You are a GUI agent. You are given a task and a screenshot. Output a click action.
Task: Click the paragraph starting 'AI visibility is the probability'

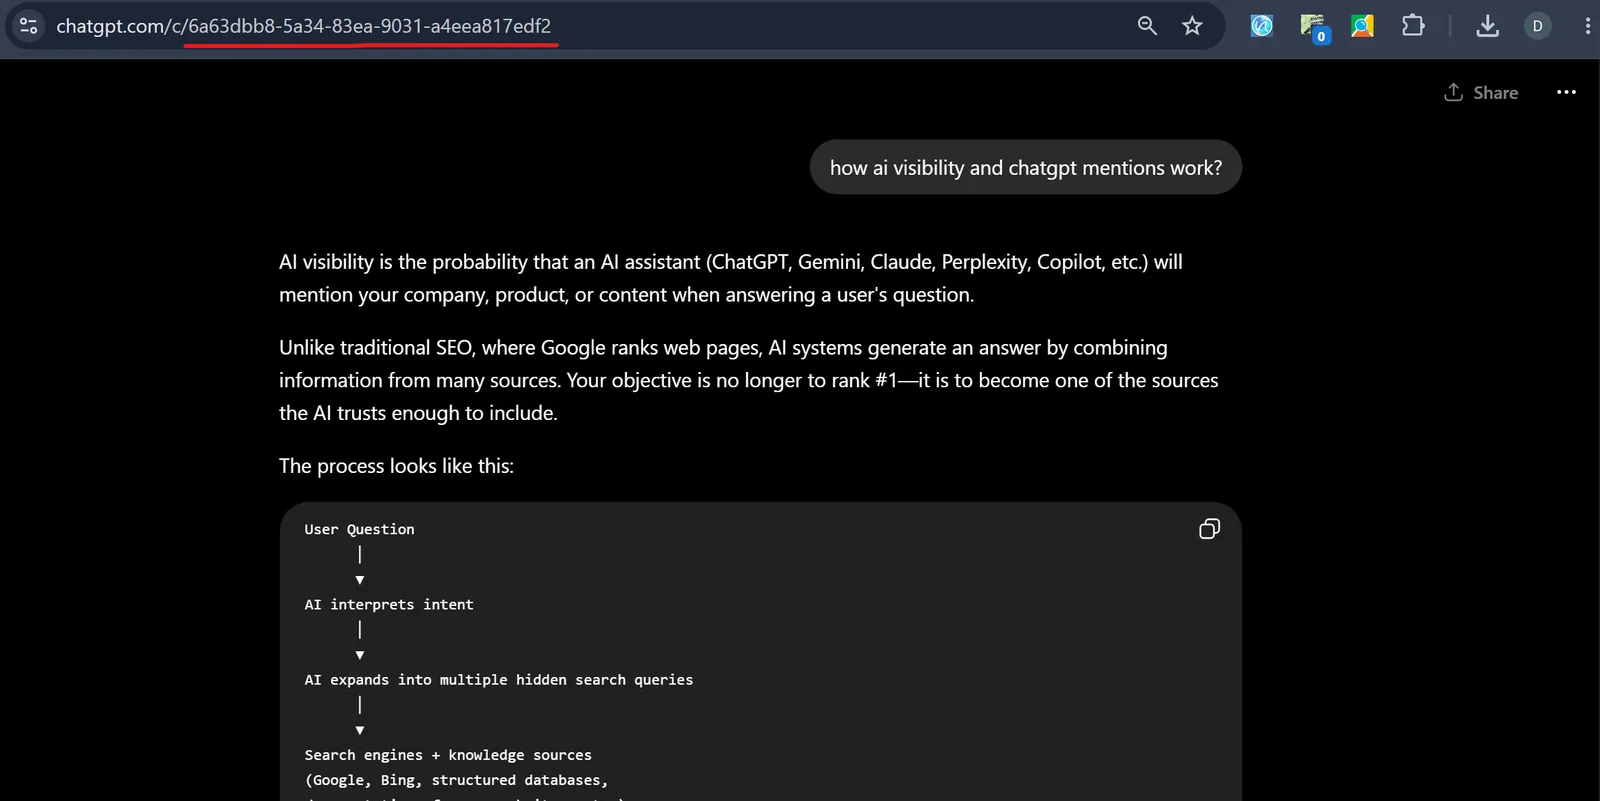click(731, 278)
